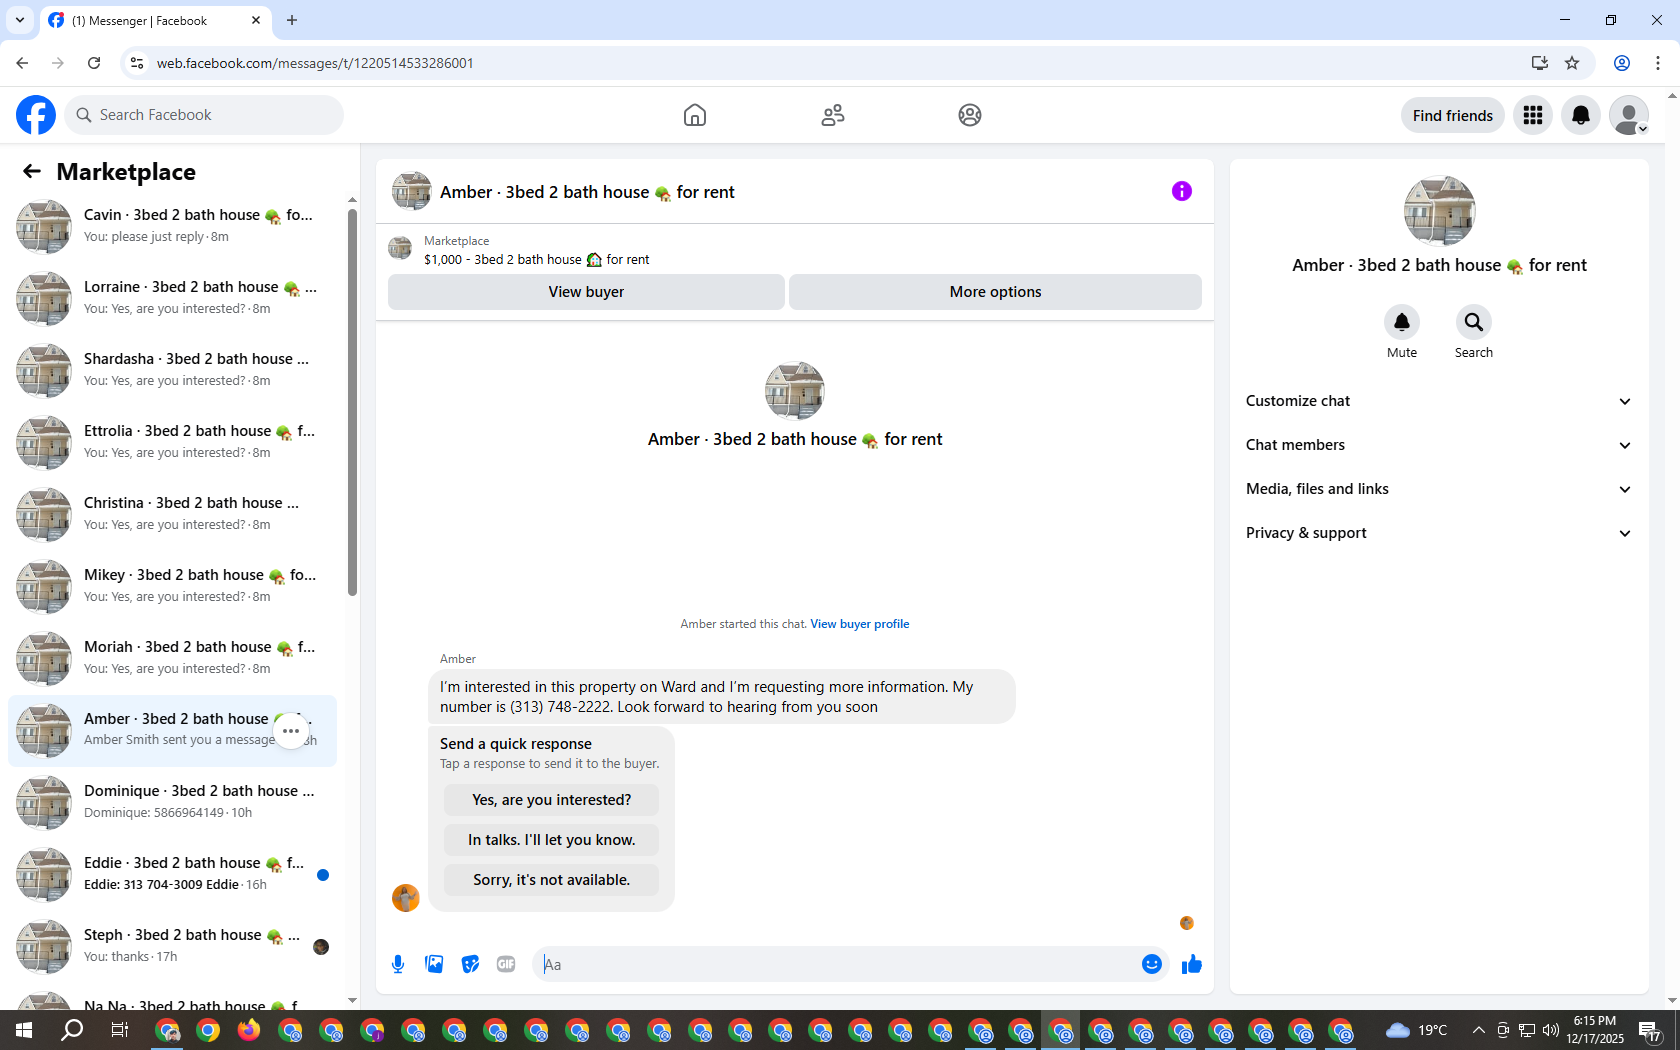
Task: Expand Privacy & support section
Action: pos(1439,533)
